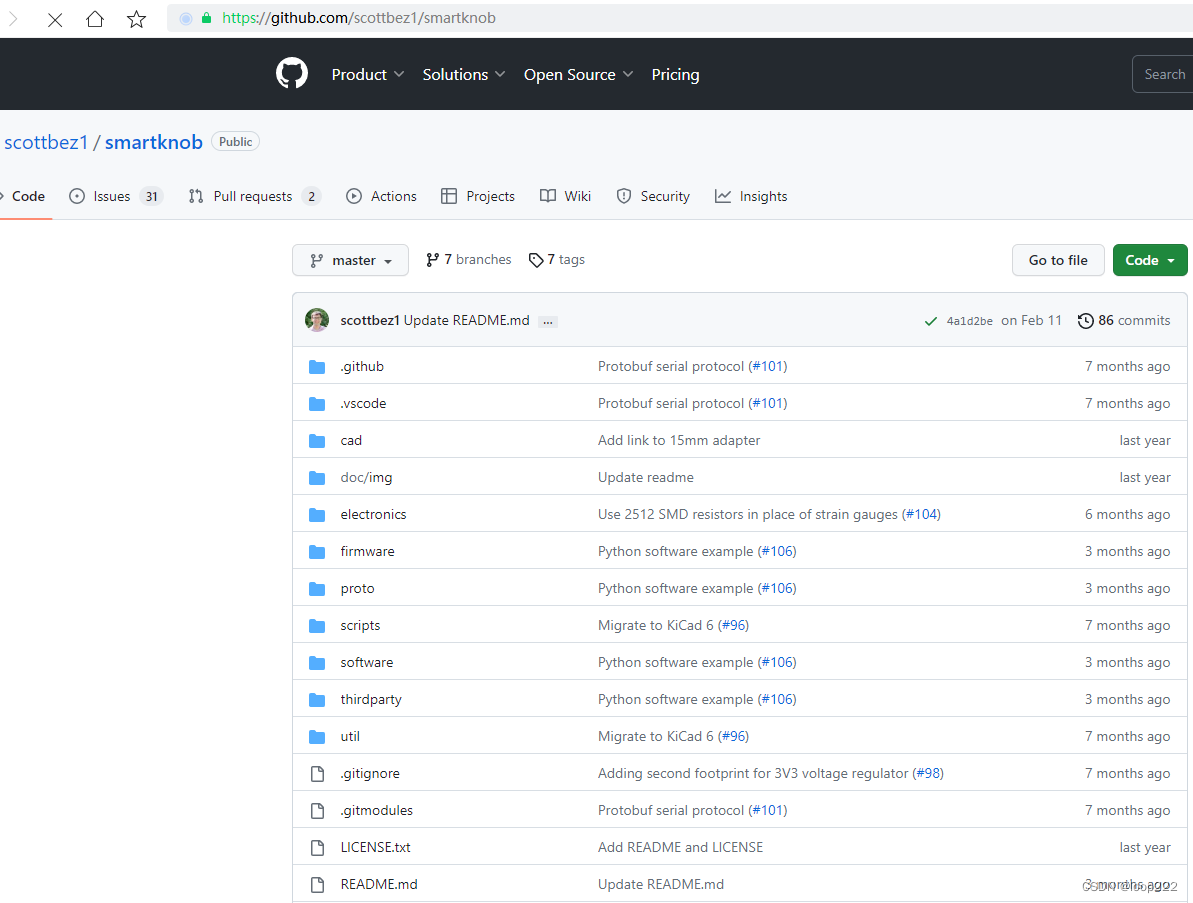This screenshot has width=1193, height=903.
Task: Click the browser address bar URL
Action: [x=358, y=17]
